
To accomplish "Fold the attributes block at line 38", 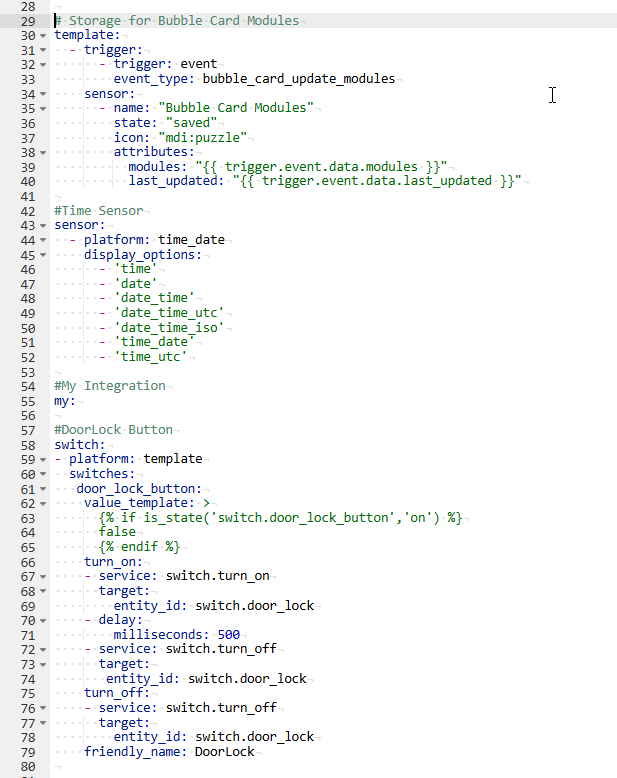I will tap(43, 153).
